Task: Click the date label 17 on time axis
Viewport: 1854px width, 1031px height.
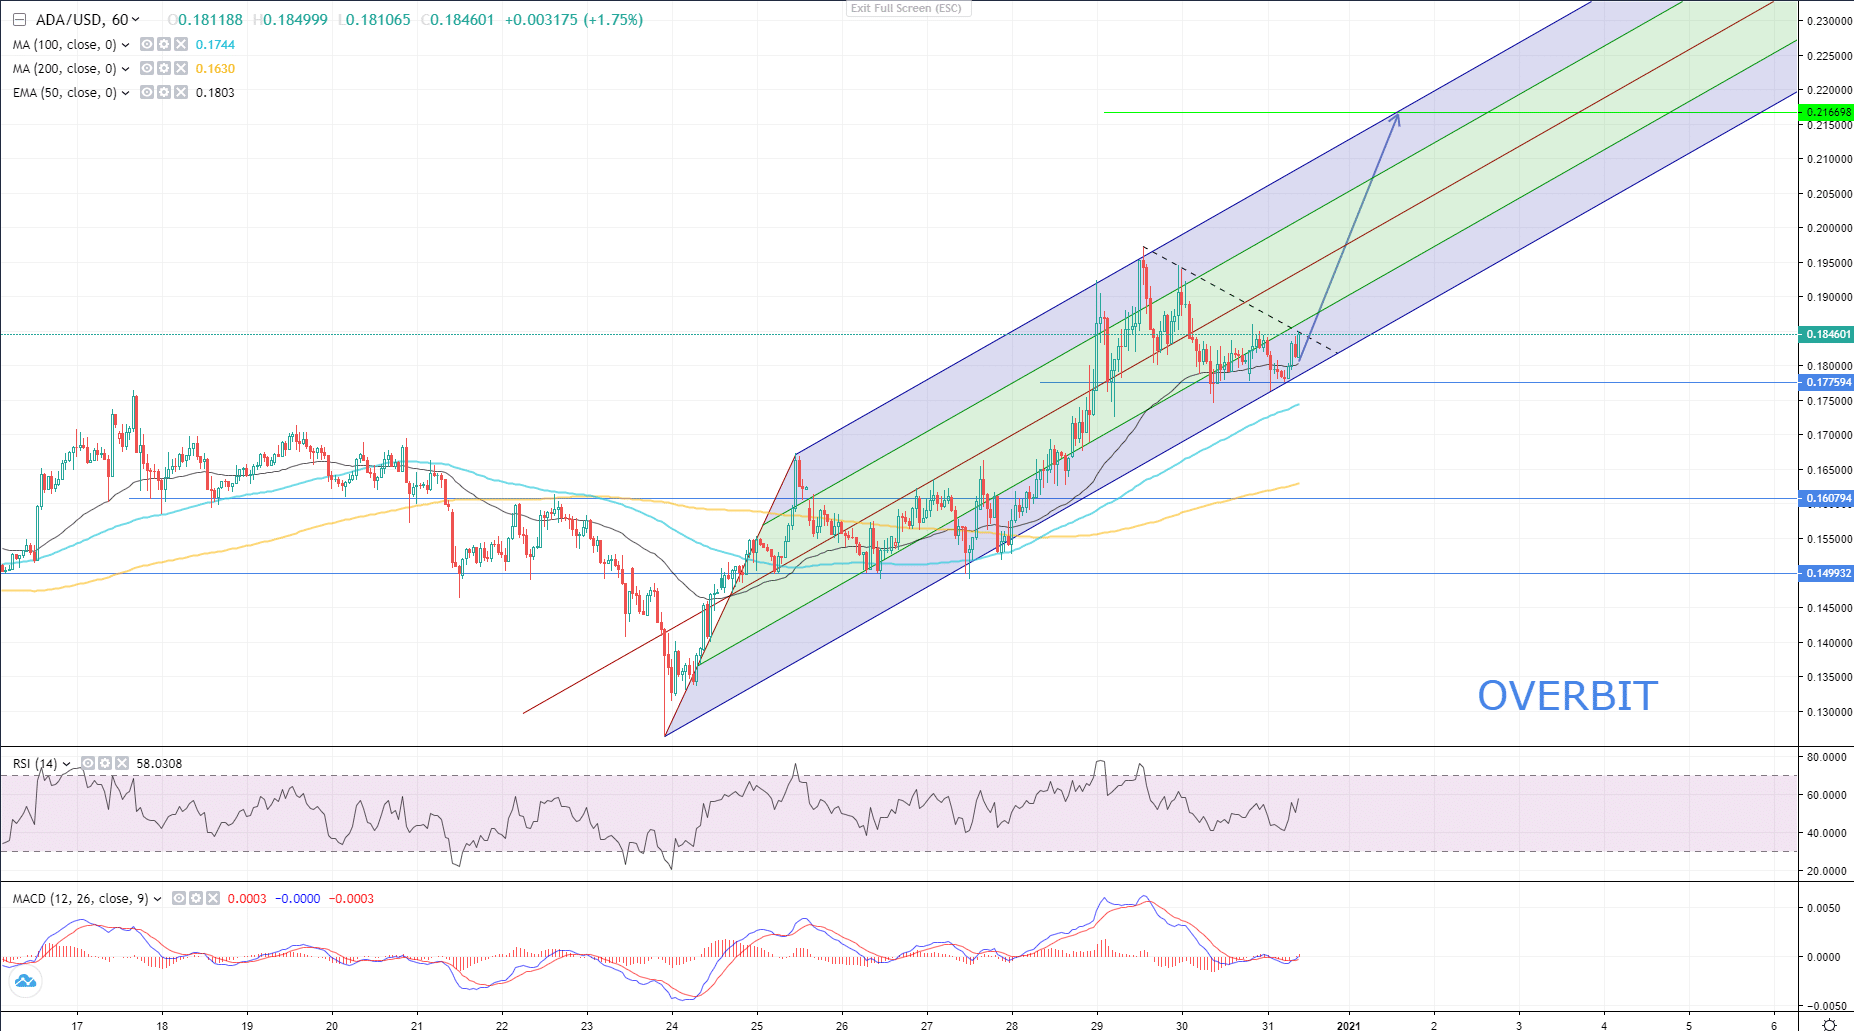Action: coord(77,1025)
